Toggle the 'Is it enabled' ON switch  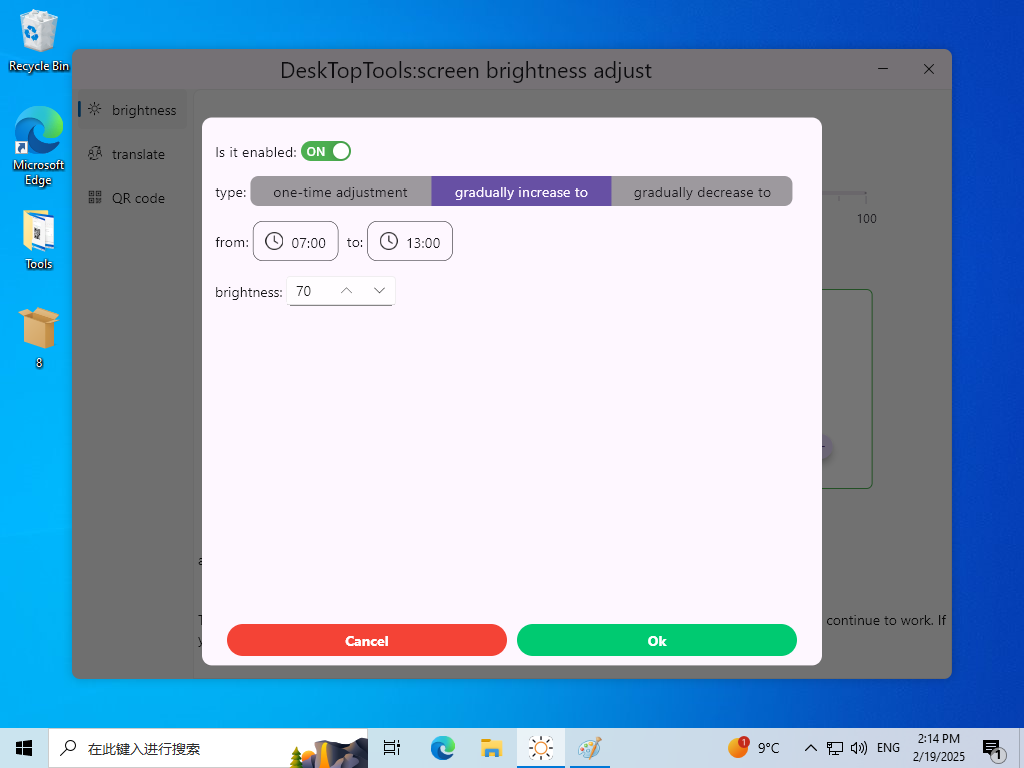pyautogui.click(x=326, y=152)
